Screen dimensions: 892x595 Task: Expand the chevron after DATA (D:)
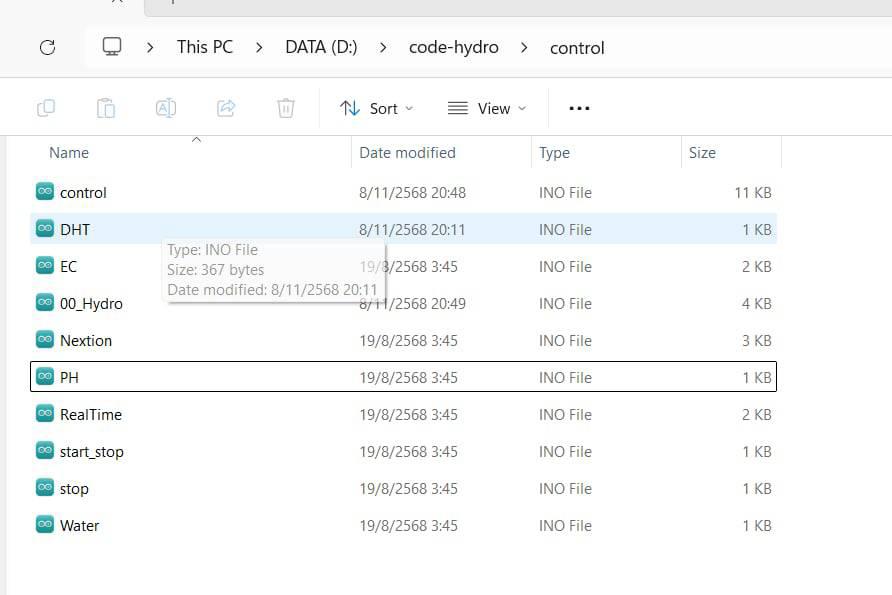(383, 47)
